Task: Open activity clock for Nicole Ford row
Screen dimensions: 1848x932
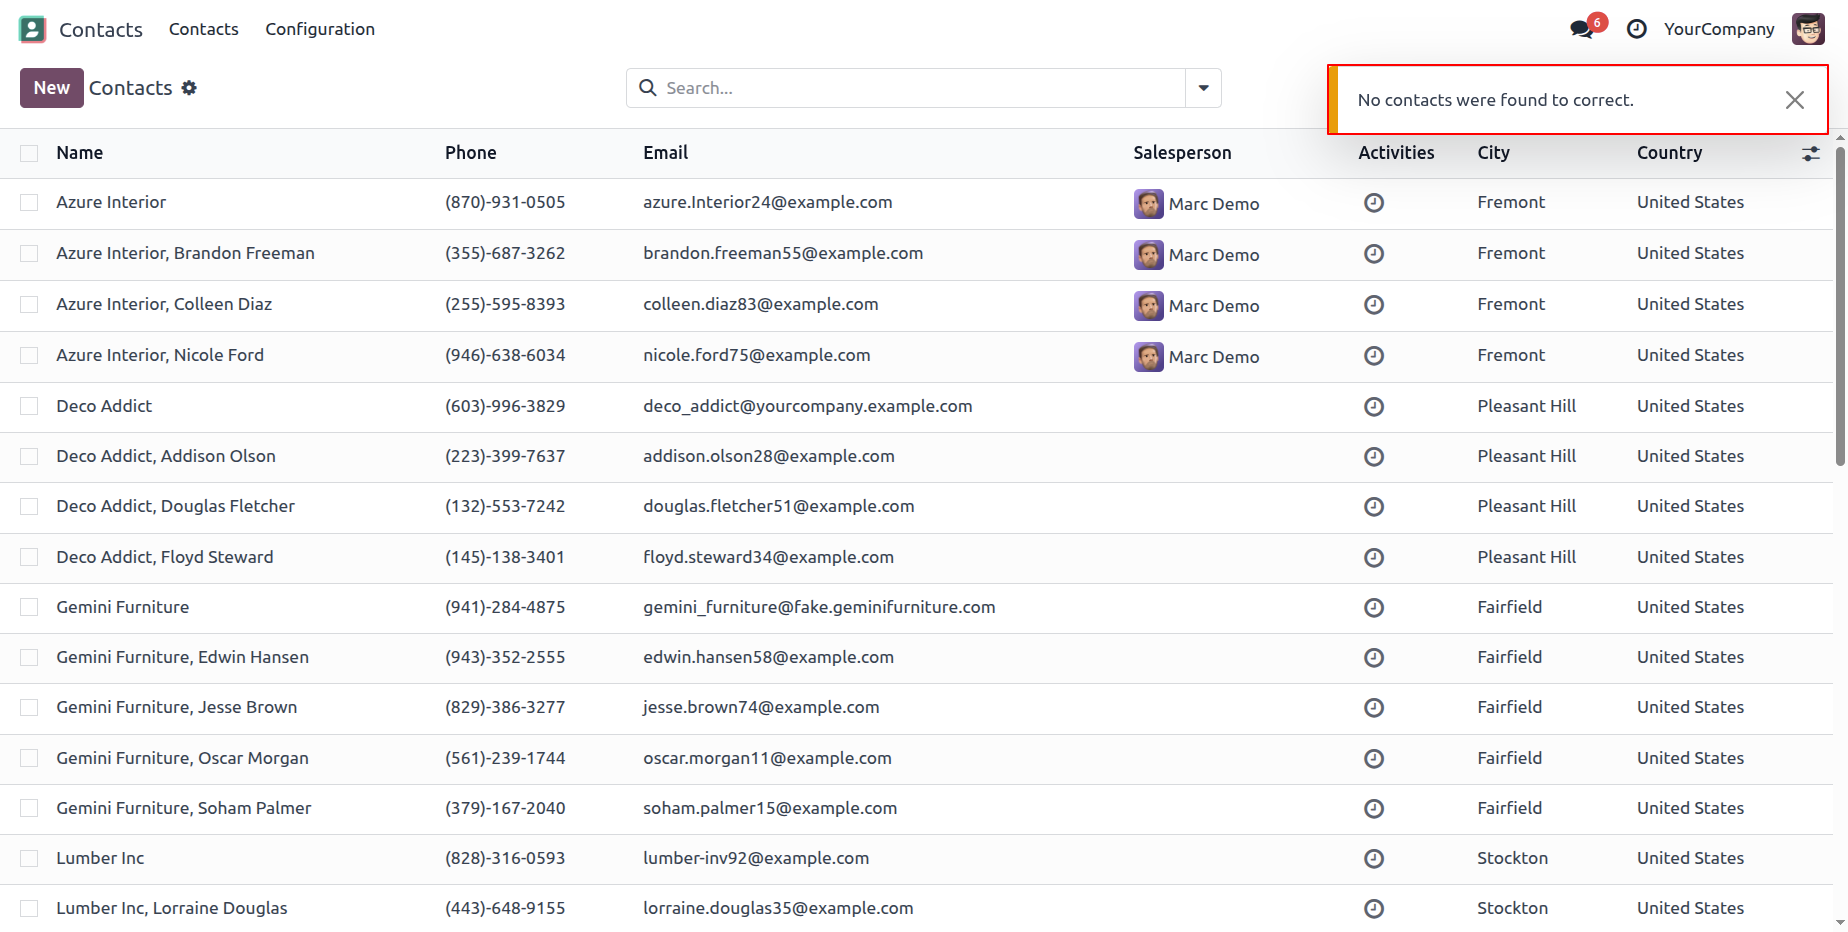Action: click(1374, 356)
